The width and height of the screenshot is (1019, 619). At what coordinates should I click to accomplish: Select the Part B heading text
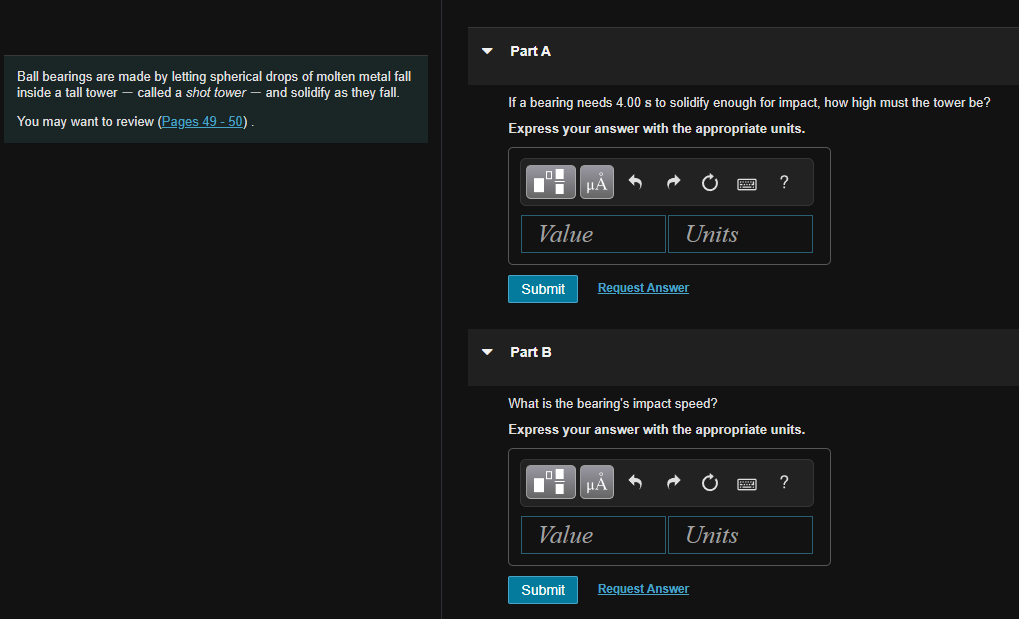(x=531, y=352)
